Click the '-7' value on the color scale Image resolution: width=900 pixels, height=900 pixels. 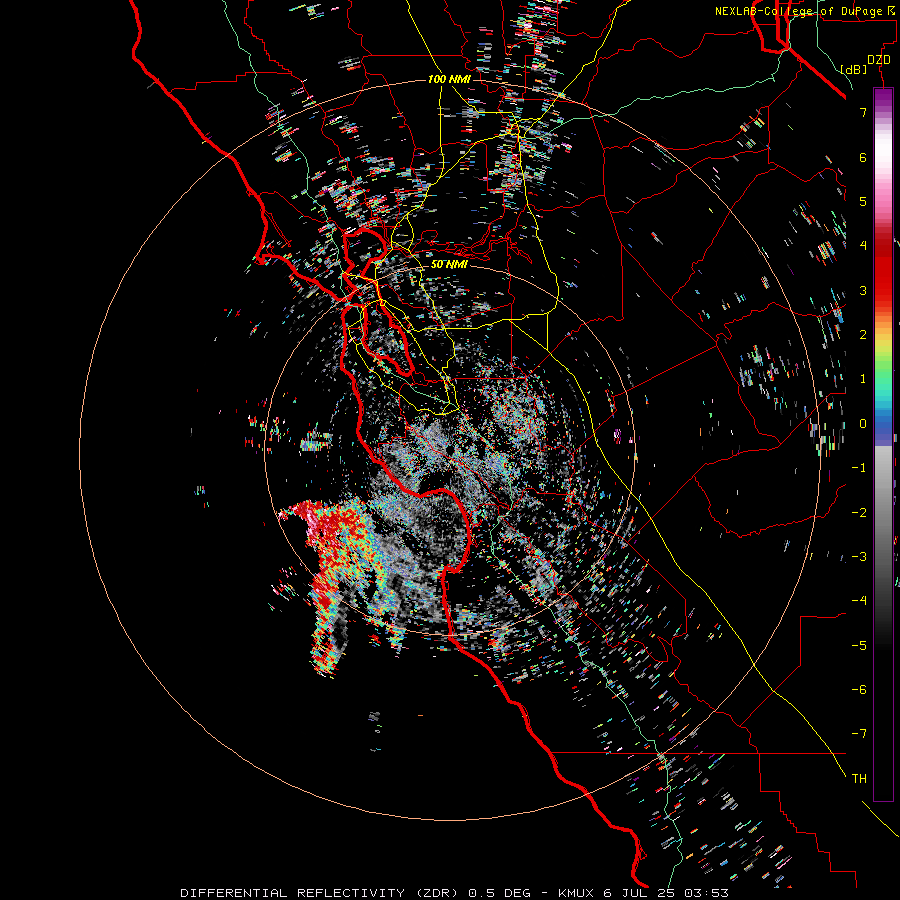point(859,734)
